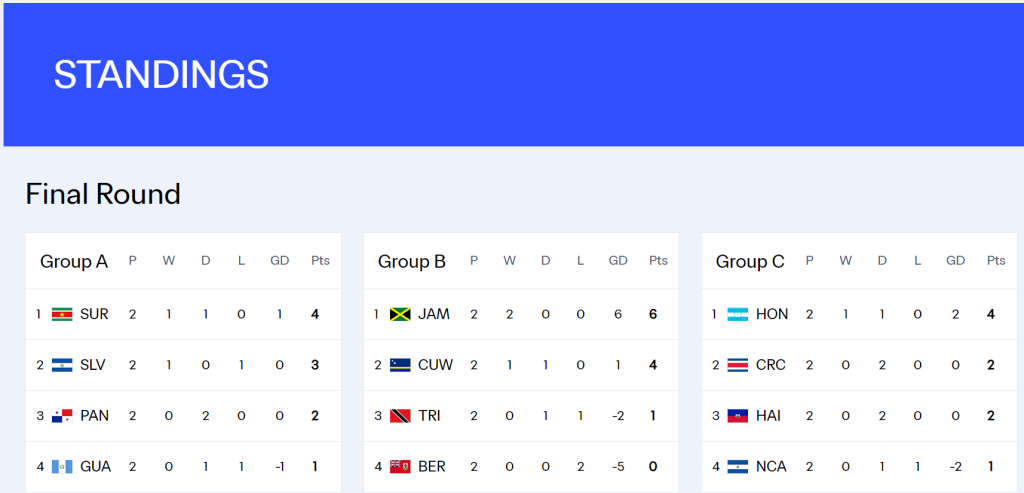
Task: Click the Haiti flag icon
Action: click(738, 416)
